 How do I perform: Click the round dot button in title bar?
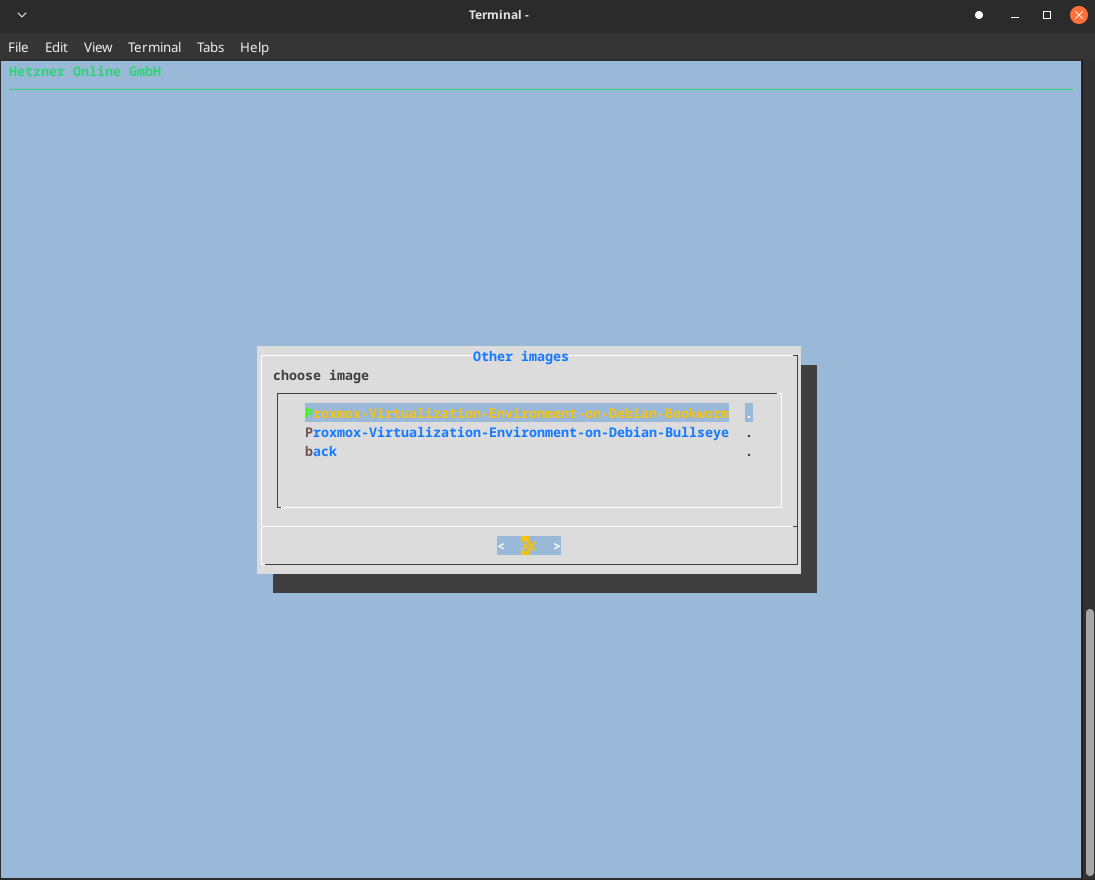coord(979,15)
